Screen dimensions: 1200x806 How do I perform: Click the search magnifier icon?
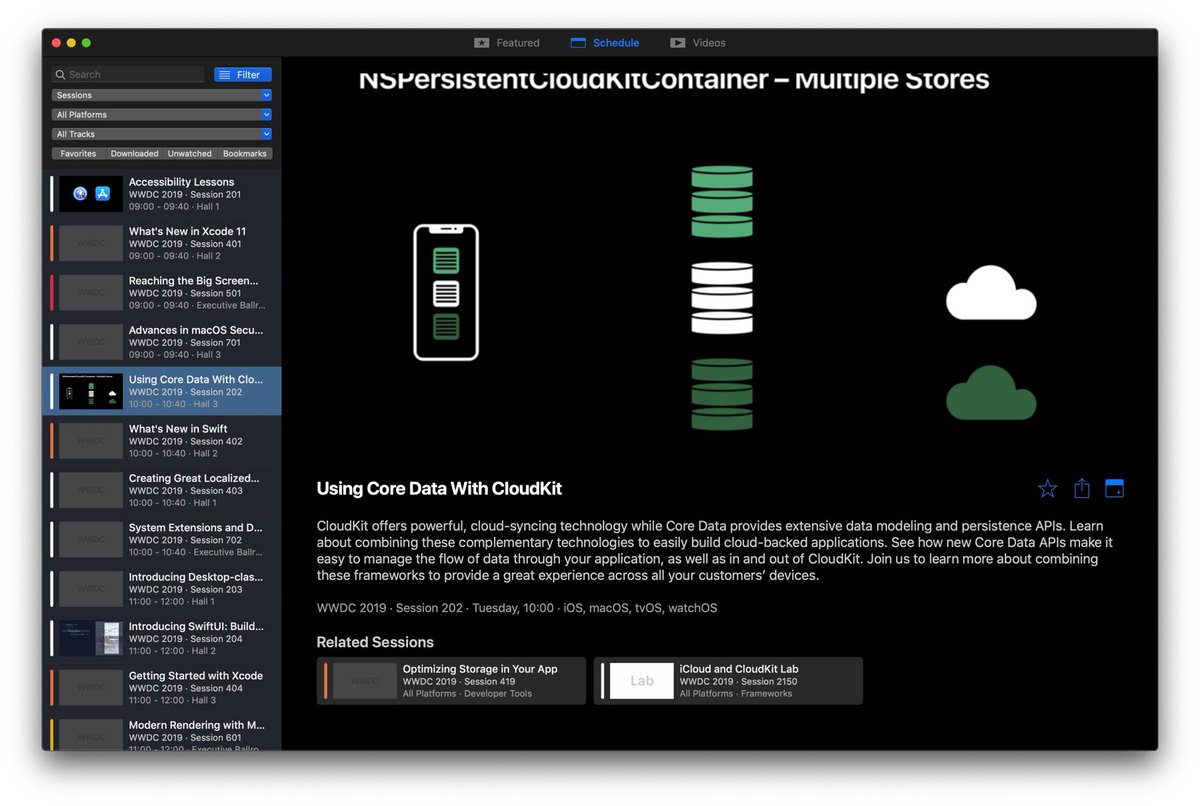coord(61,74)
